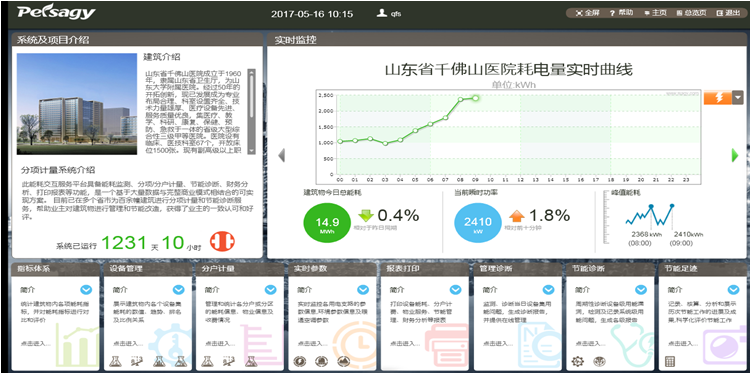
Task: Select the 报表打印 card header
Action: (x=425, y=269)
